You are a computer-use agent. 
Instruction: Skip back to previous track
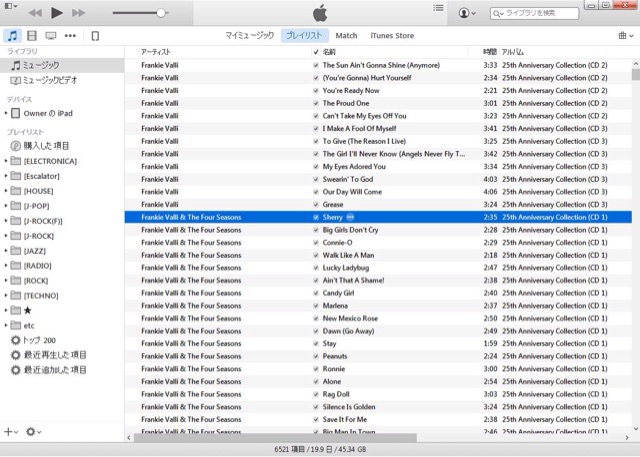[x=36, y=13]
